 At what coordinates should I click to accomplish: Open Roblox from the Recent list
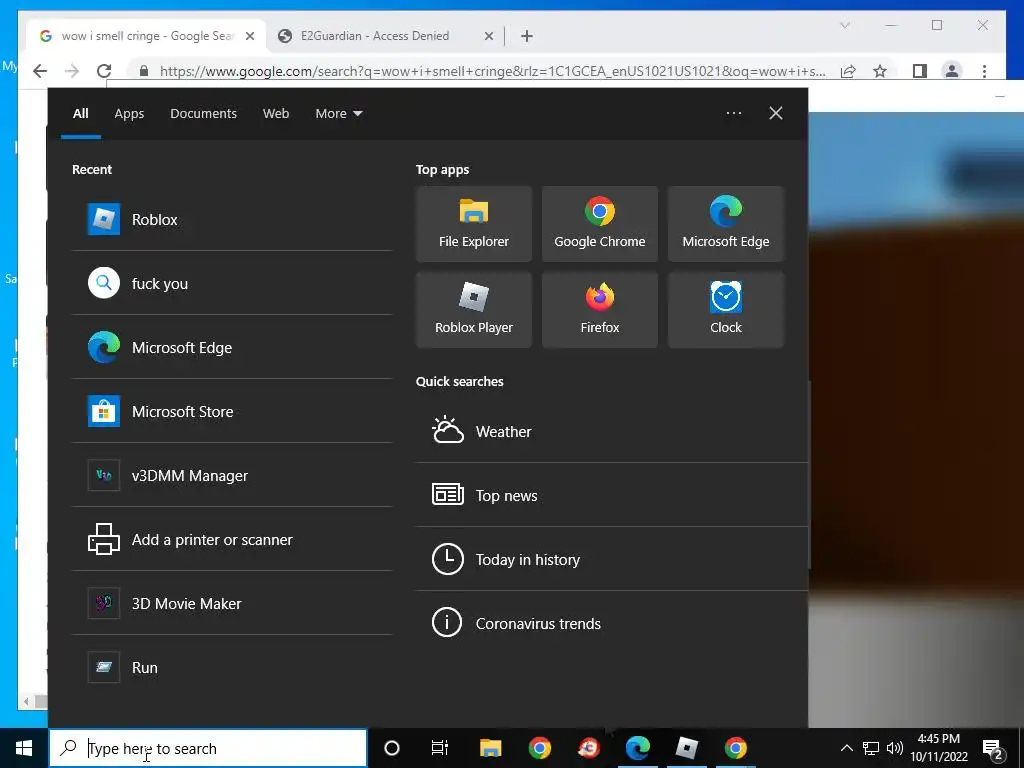[232, 219]
